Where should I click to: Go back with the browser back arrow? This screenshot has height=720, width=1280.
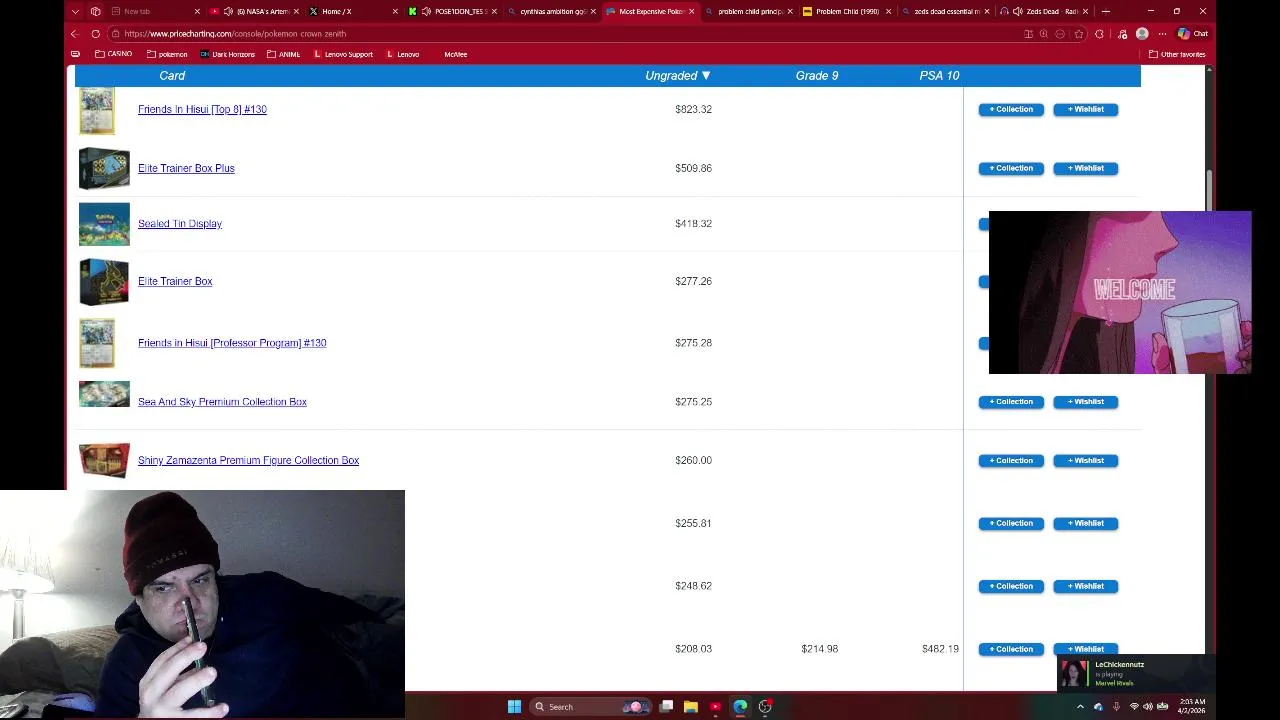point(75,34)
